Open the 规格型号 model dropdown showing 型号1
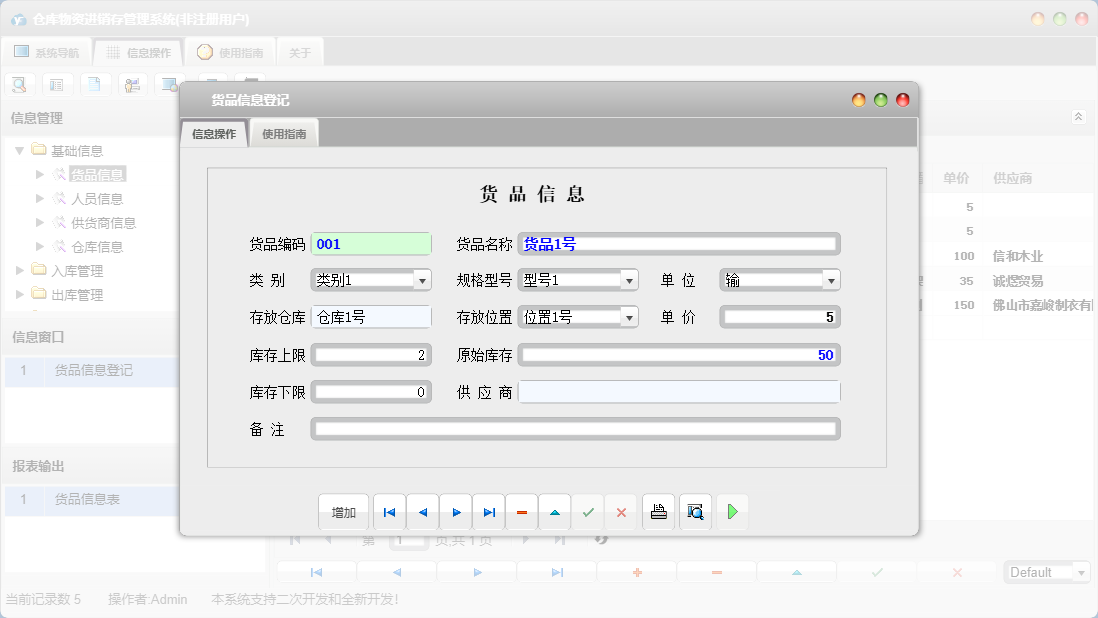This screenshot has width=1098, height=618. (x=627, y=280)
